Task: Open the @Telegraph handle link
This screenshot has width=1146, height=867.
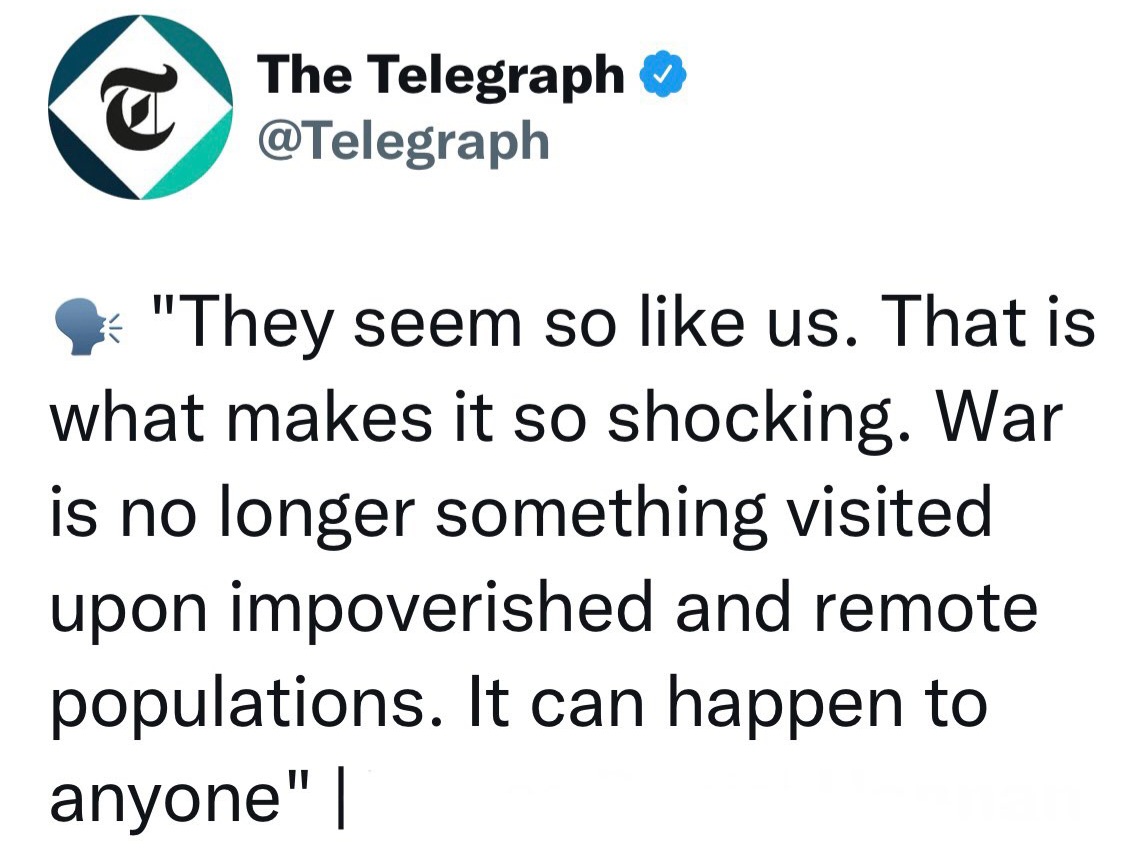Action: pyautogui.click(x=403, y=141)
